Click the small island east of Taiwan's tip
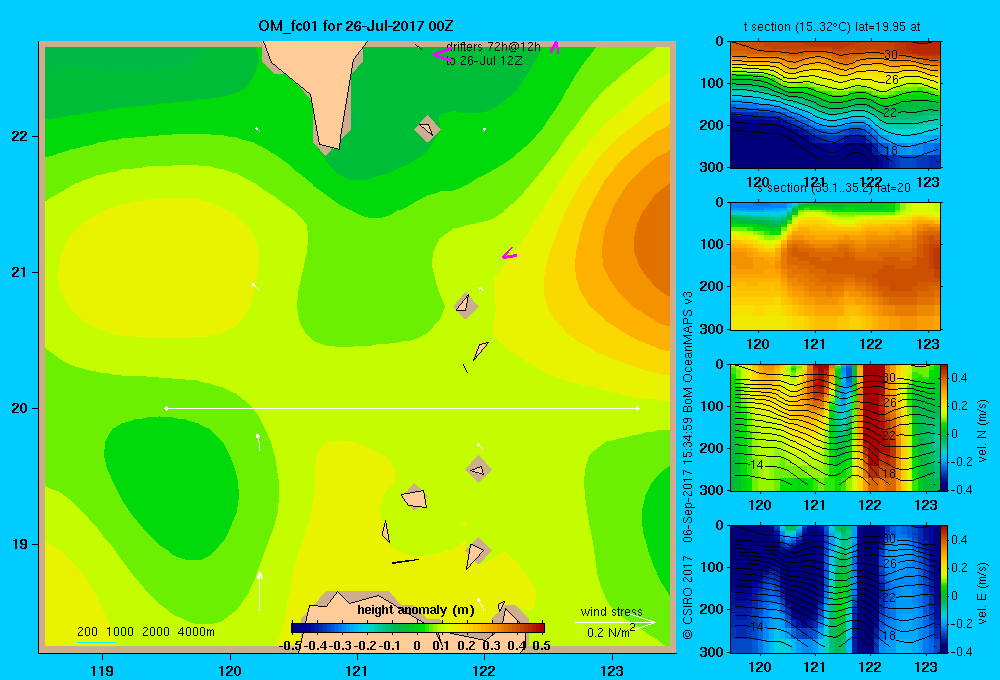This screenshot has height=680, width=1000. (427, 129)
